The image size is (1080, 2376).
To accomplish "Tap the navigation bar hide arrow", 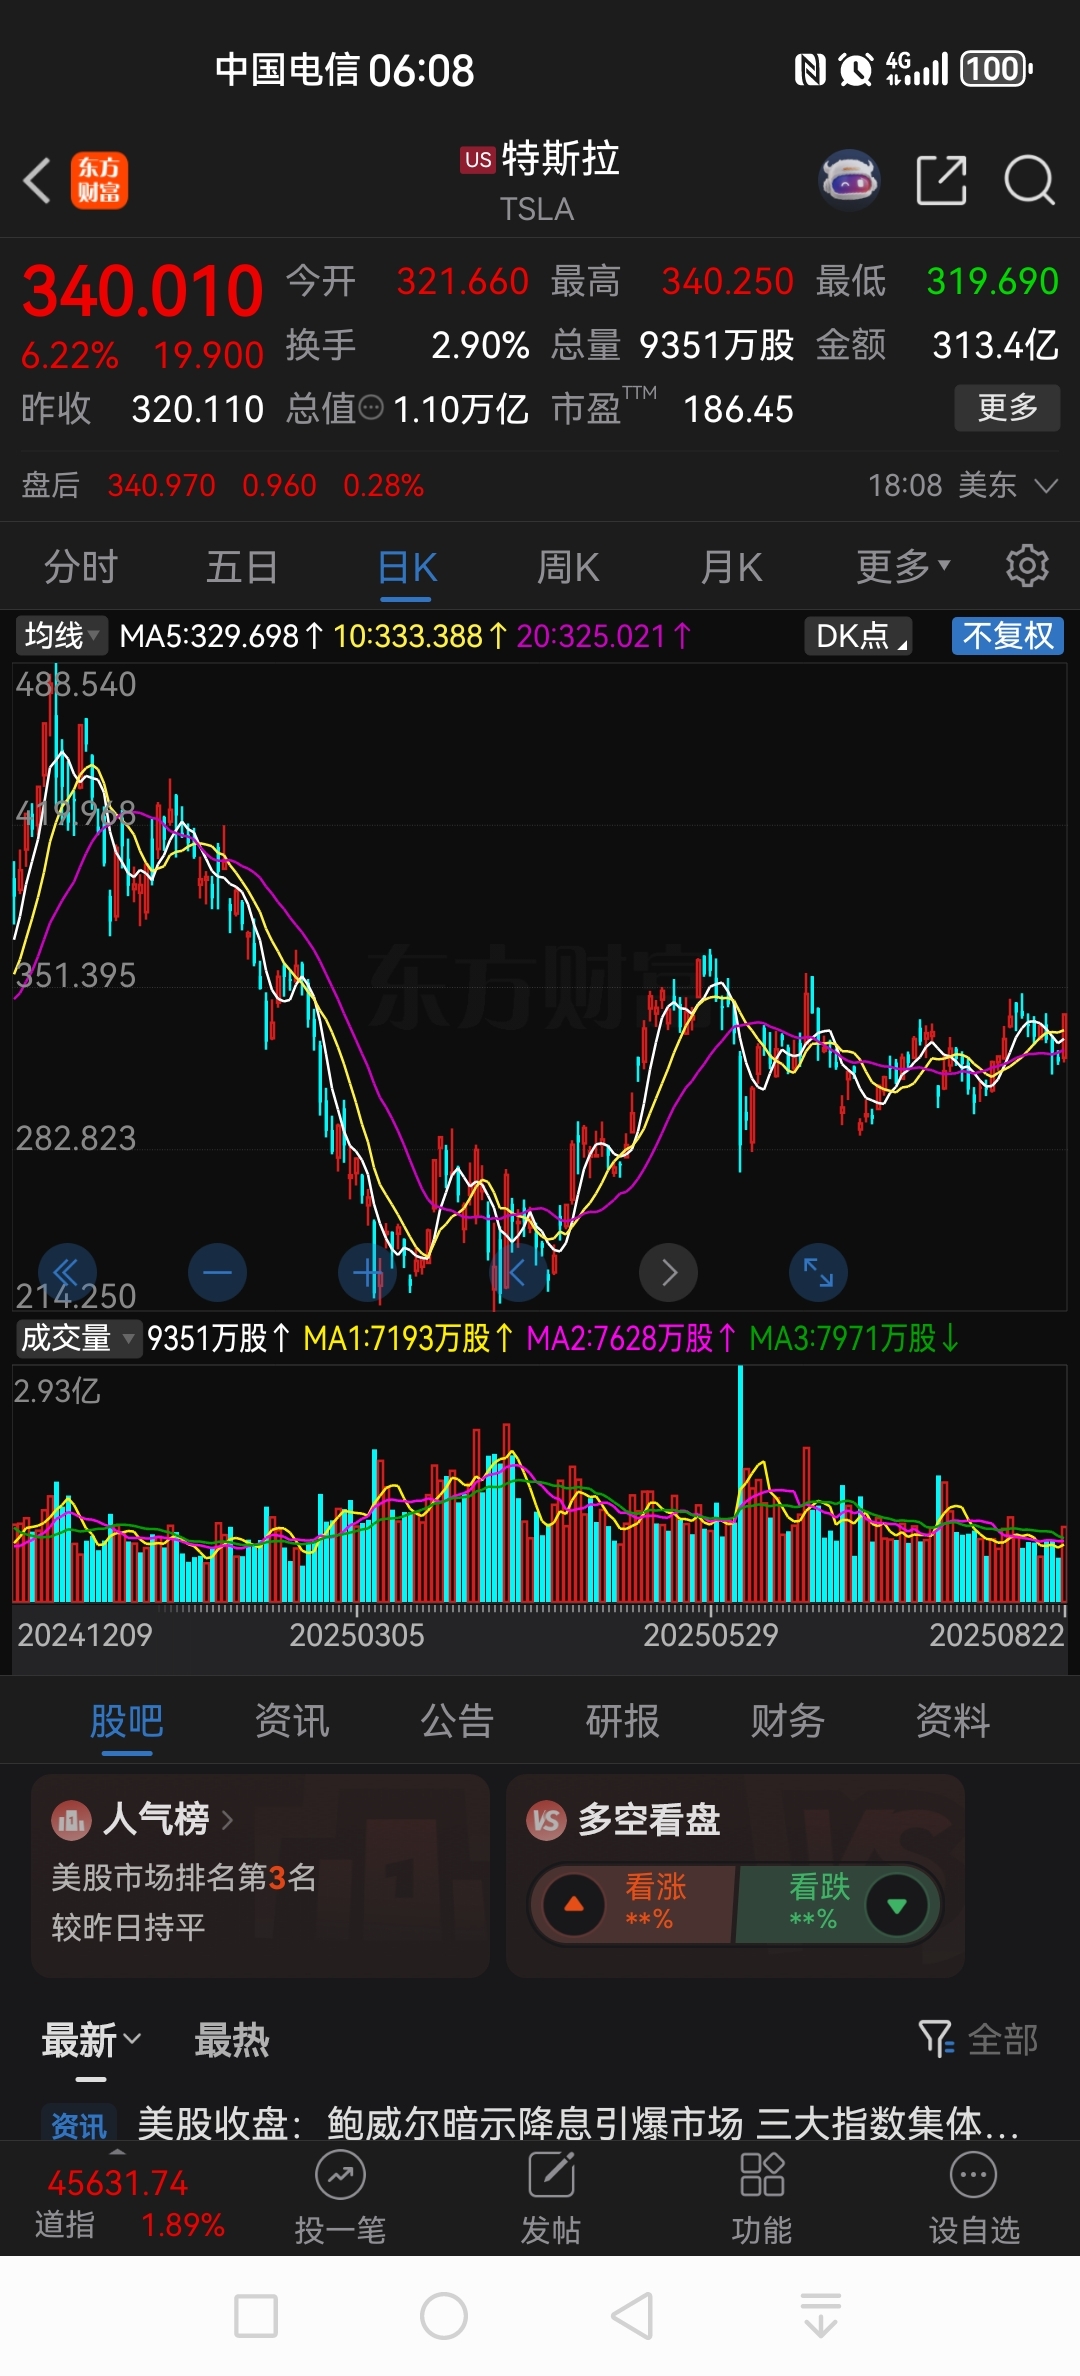I will pos(821,2316).
